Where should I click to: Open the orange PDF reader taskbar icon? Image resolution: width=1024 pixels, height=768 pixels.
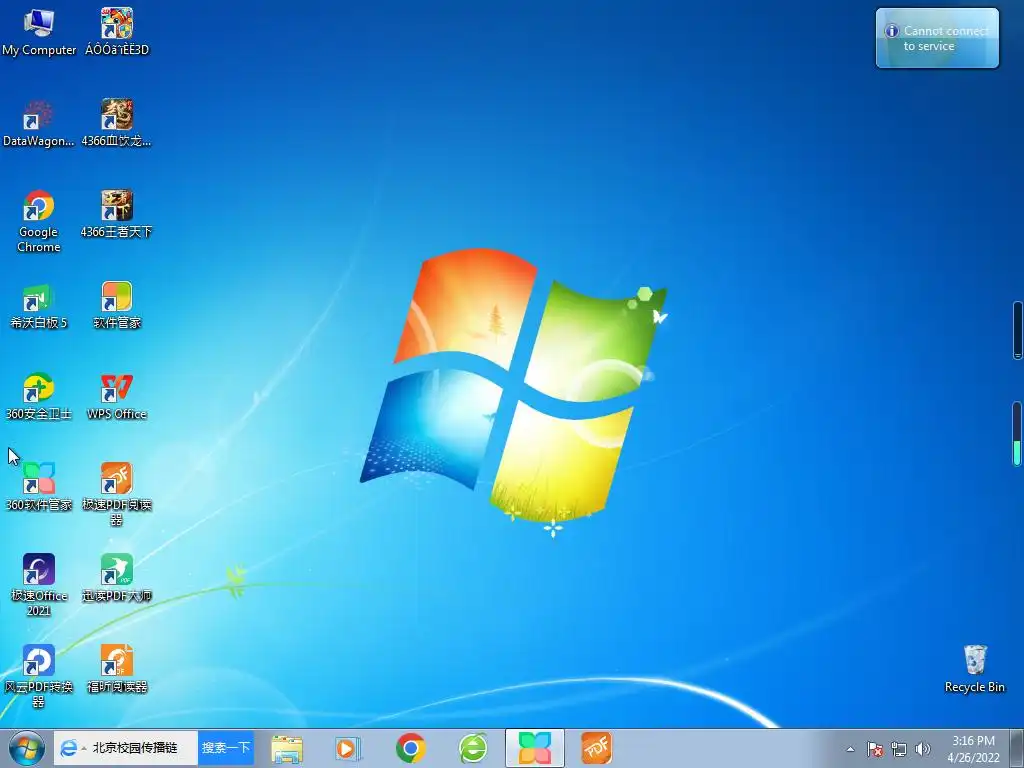(596, 748)
